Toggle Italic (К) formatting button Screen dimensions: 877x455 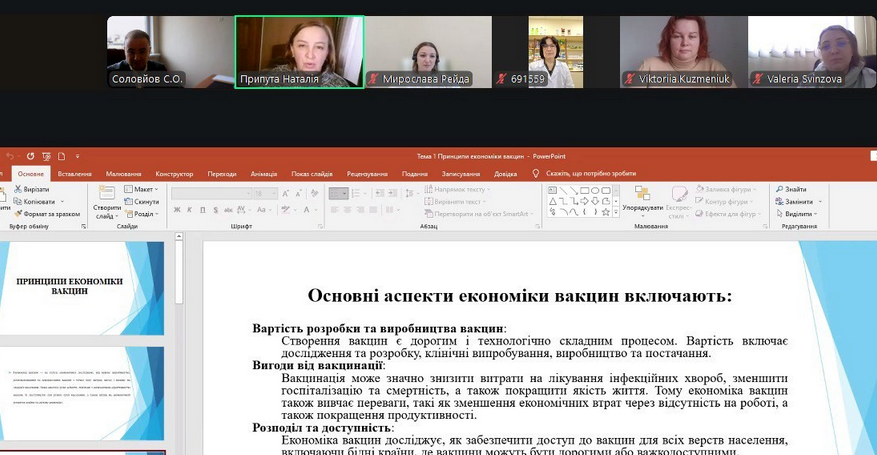[x=190, y=210]
